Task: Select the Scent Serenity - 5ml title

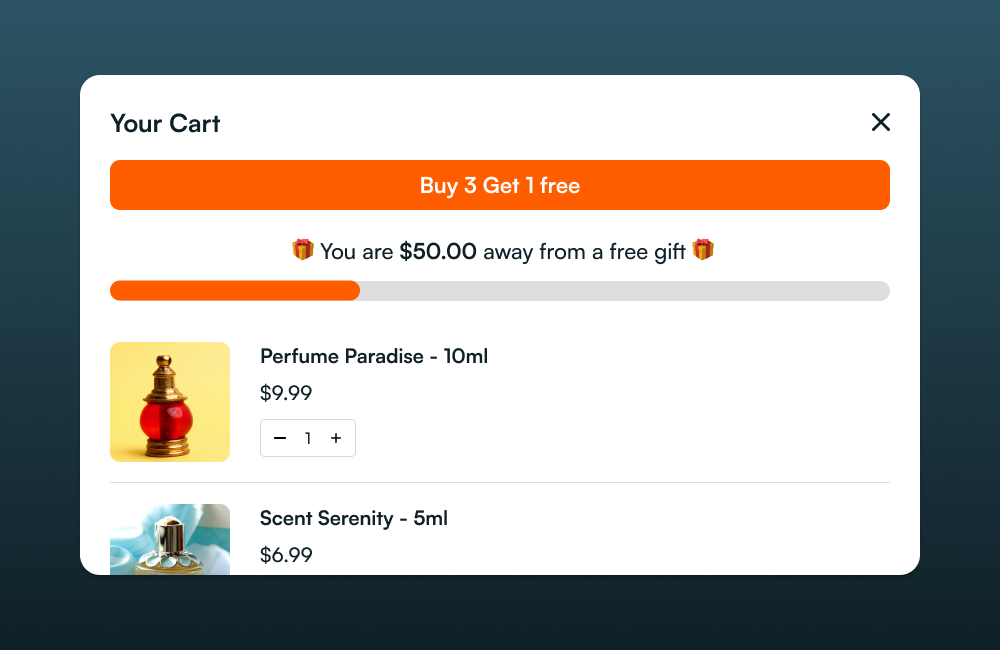Action: click(x=354, y=518)
